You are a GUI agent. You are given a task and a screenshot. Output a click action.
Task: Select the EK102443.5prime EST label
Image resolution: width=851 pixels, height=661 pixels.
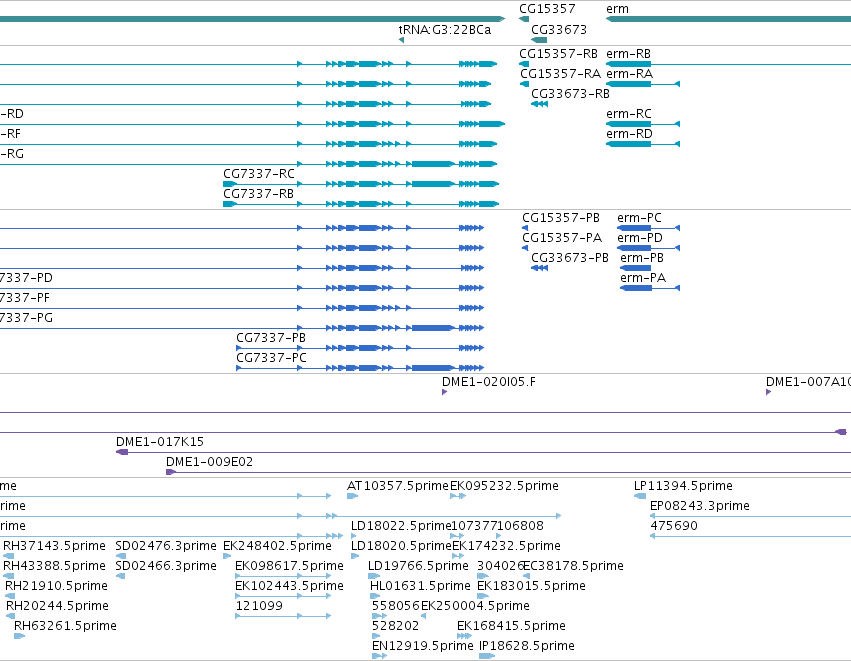tap(289, 586)
